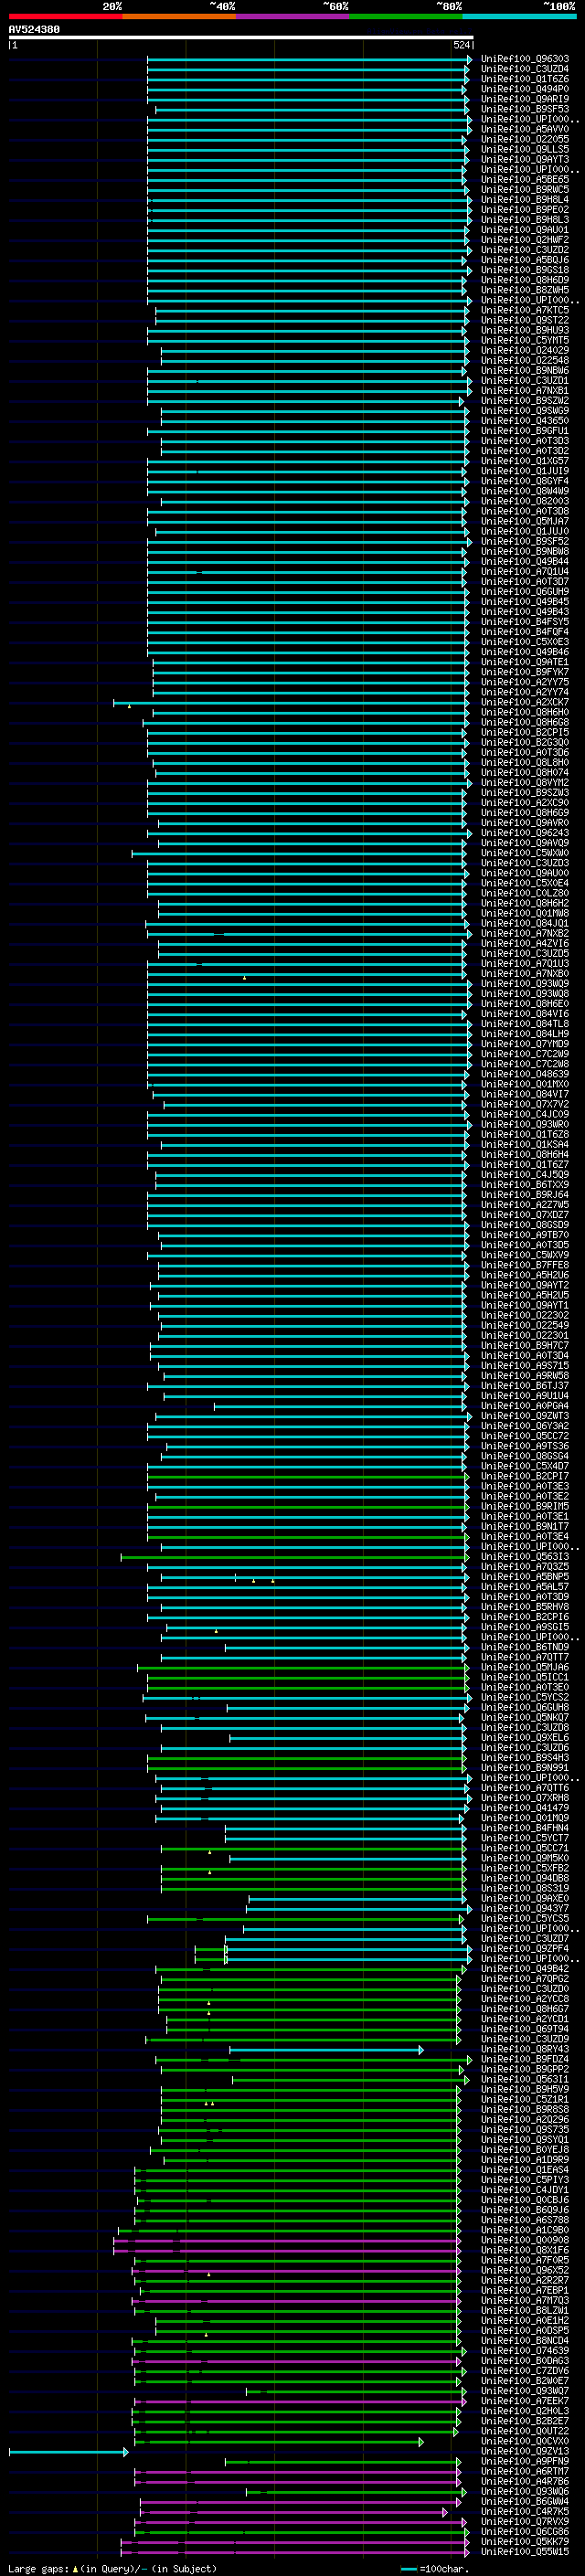The image size is (585, 2576).
Task: Select hit label UniRef100_B9PEQ2
Action: click(525, 210)
